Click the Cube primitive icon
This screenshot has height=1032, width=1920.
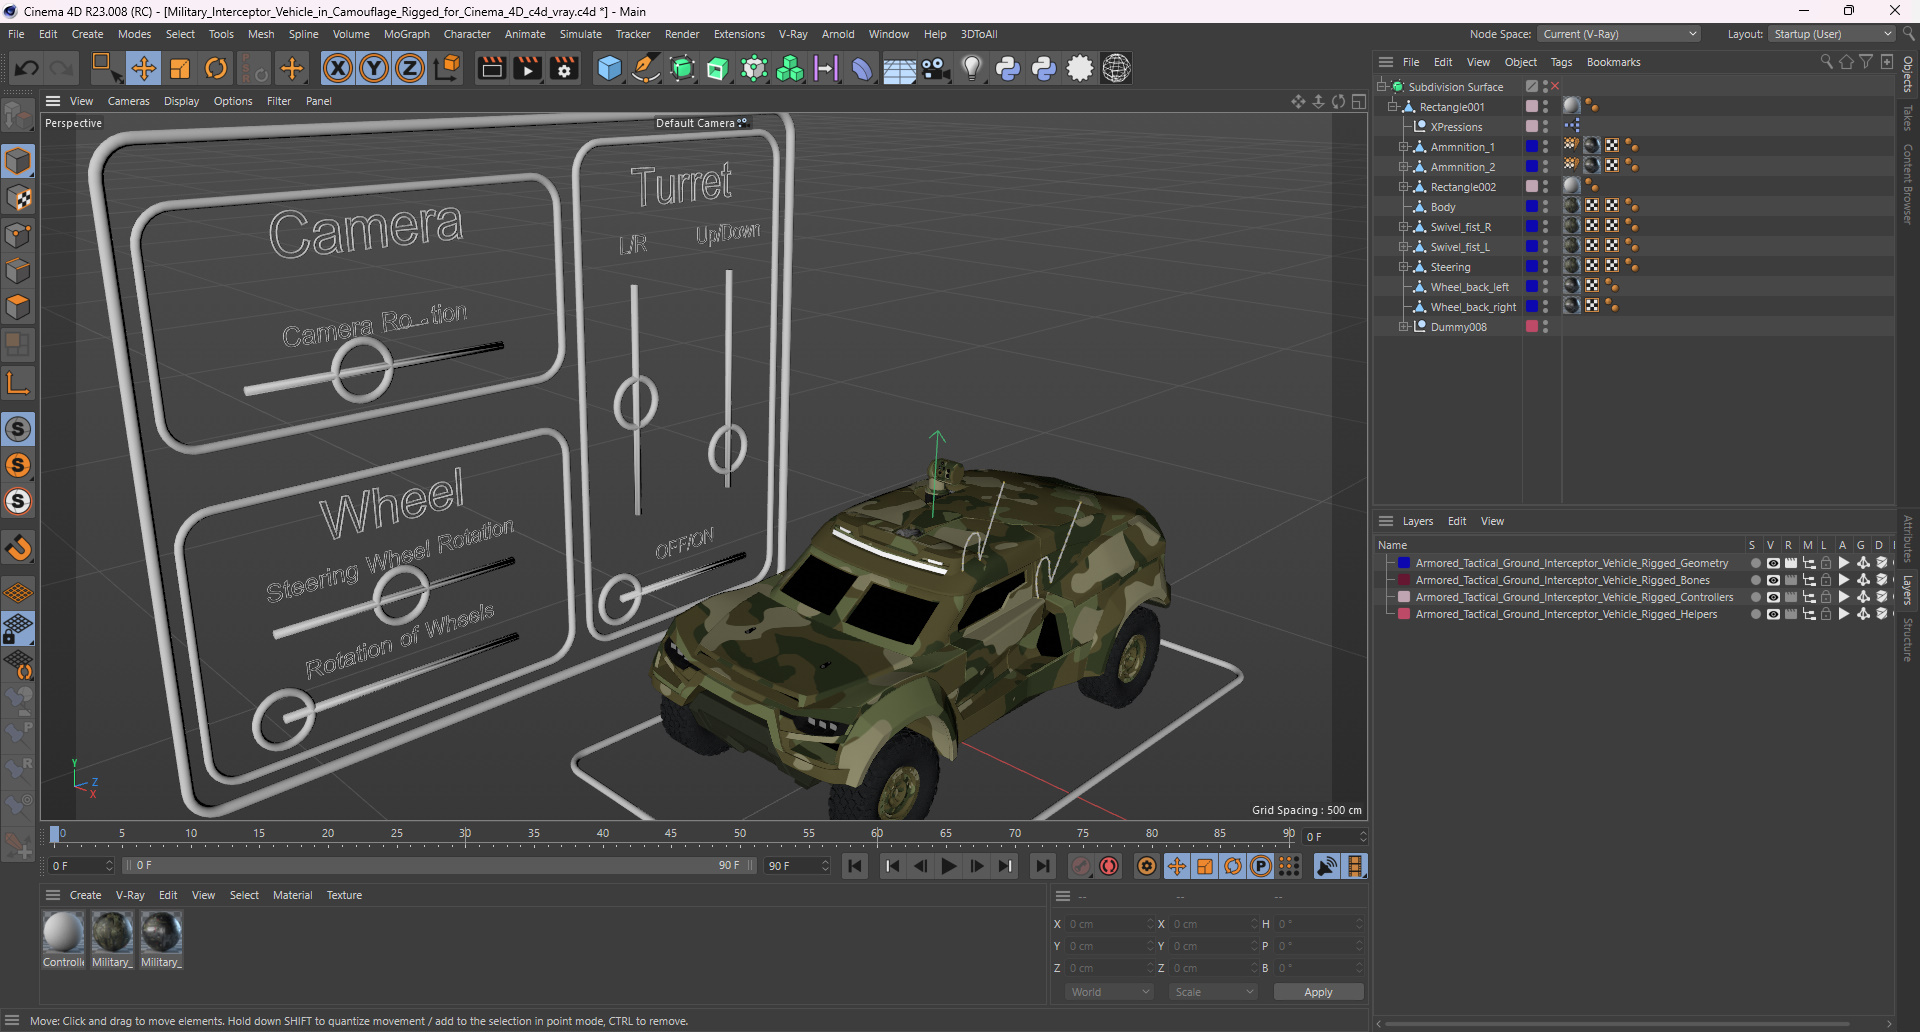(609, 68)
